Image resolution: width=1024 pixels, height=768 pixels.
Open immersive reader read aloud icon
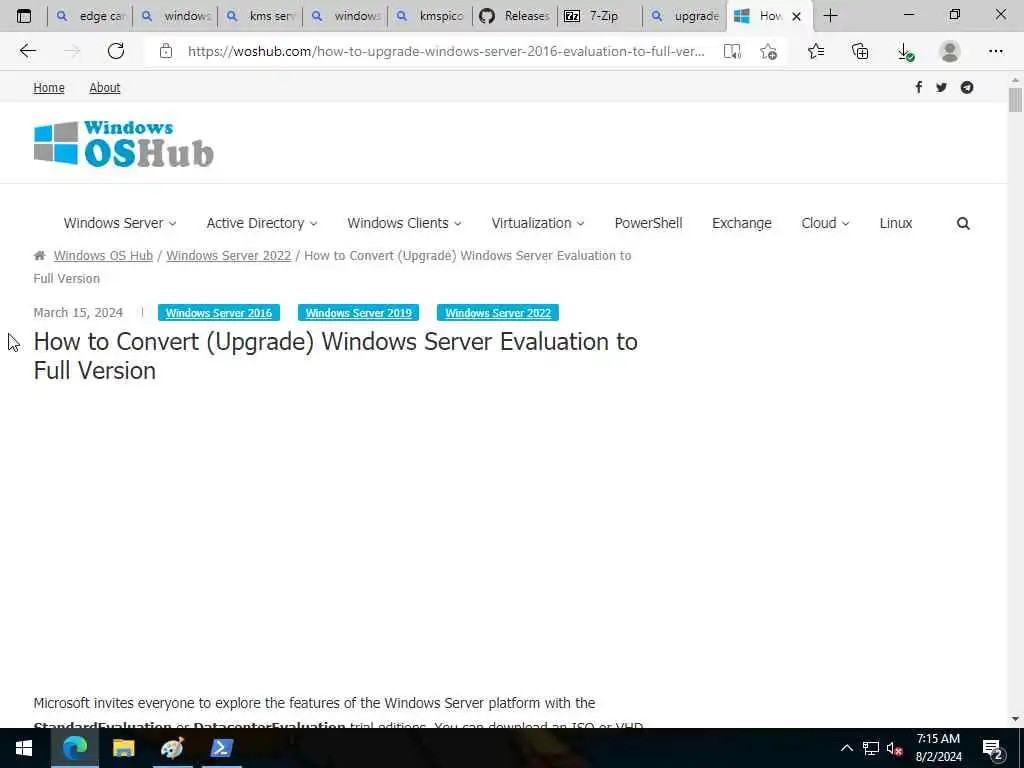pyautogui.click(x=732, y=51)
